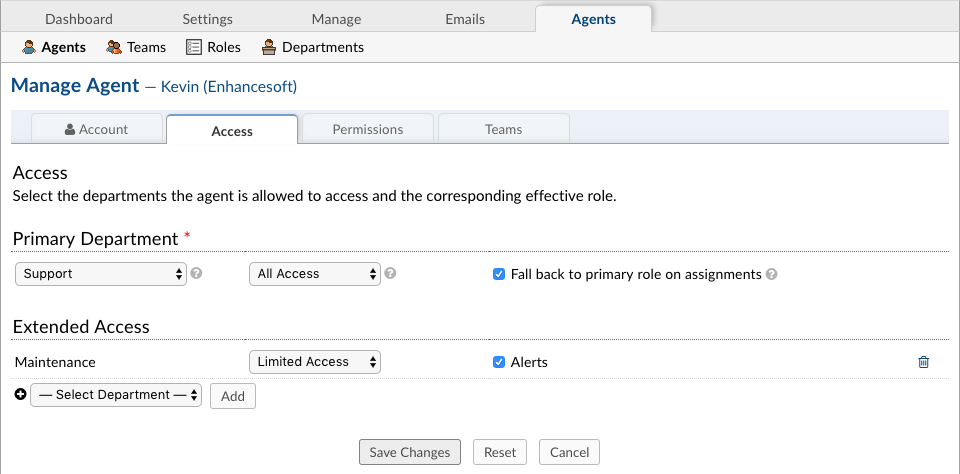Open the Dashboard tab
This screenshot has height=474, width=960.
pos(79,19)
